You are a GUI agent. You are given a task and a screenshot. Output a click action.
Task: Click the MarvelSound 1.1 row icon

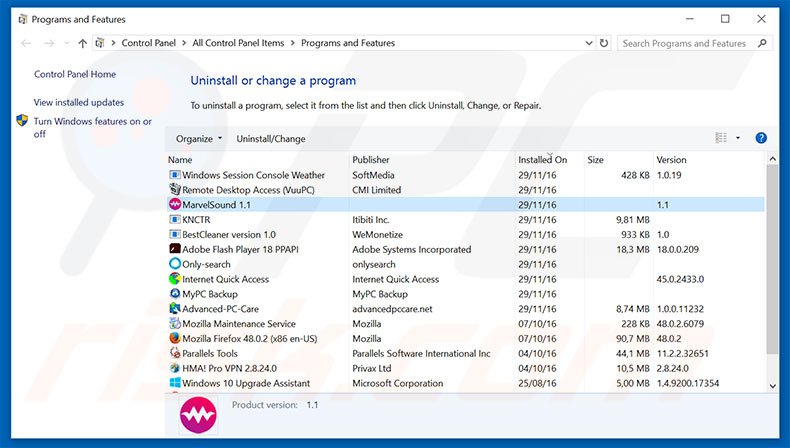pos(175,205)
